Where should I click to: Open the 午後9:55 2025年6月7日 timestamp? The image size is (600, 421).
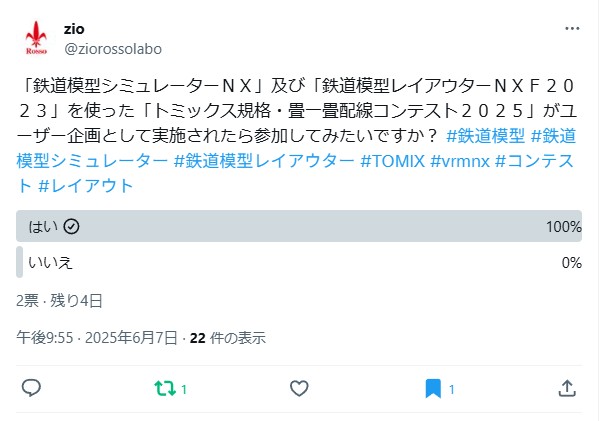pos(97,338)
